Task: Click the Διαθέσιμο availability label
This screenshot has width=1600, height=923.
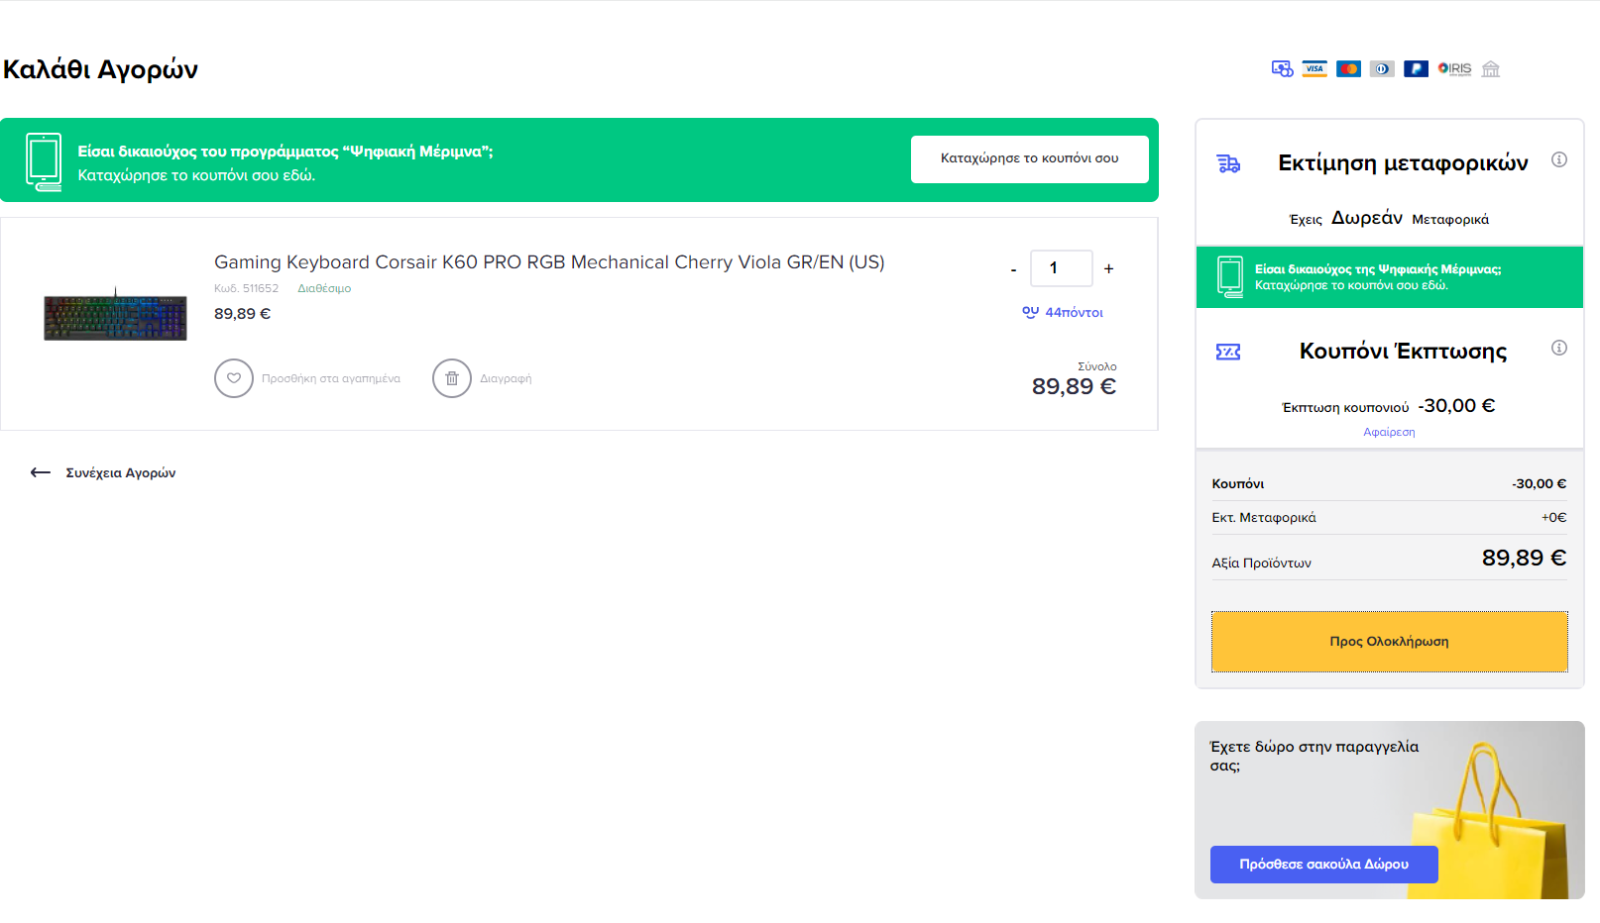Action: click(324, 288)
